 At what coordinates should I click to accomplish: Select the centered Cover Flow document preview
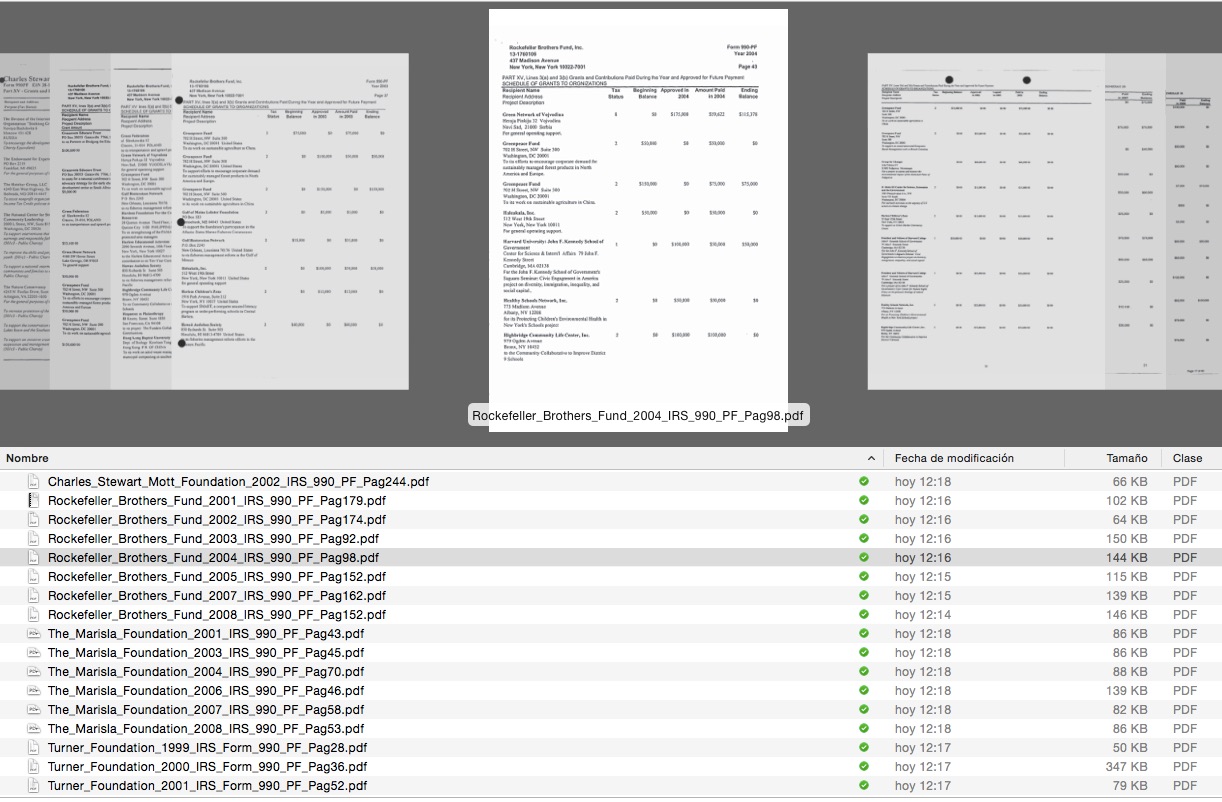click(638, 205)
